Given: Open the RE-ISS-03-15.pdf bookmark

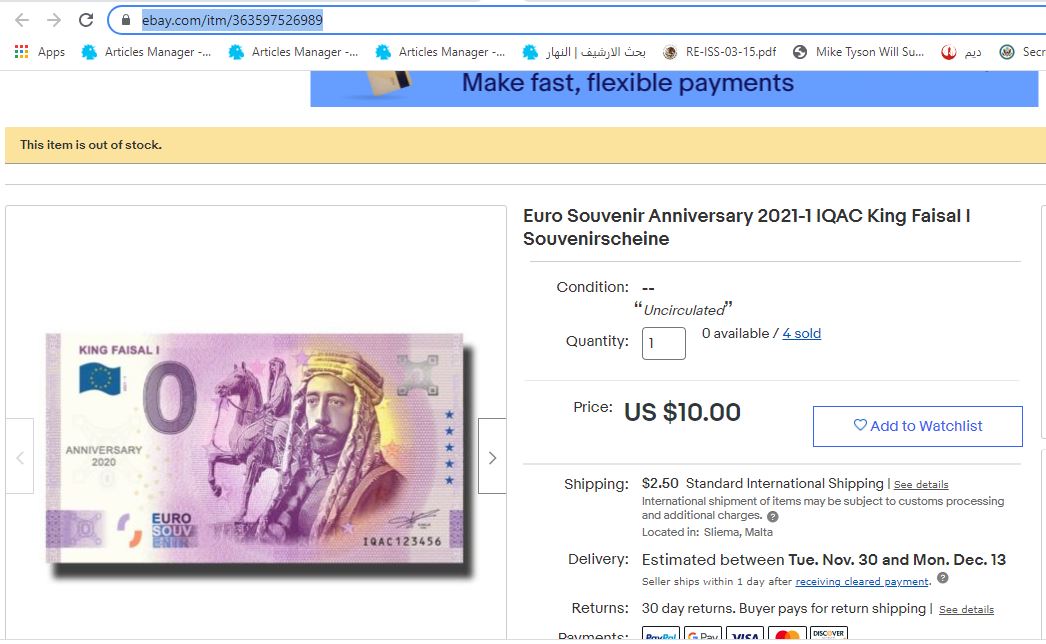Looking at the screenshot, I should pyautogui.click(x=720, y=51).
